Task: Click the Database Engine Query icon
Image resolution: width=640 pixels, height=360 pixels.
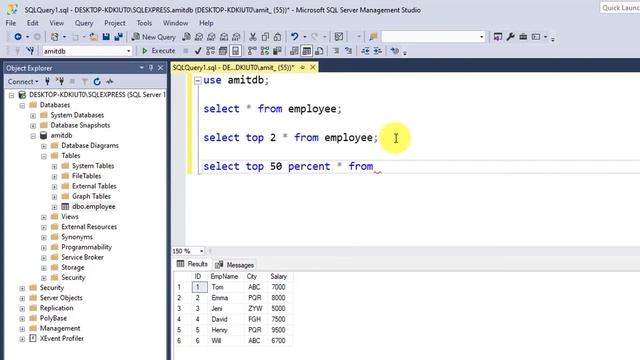Action: pos(186,37)
